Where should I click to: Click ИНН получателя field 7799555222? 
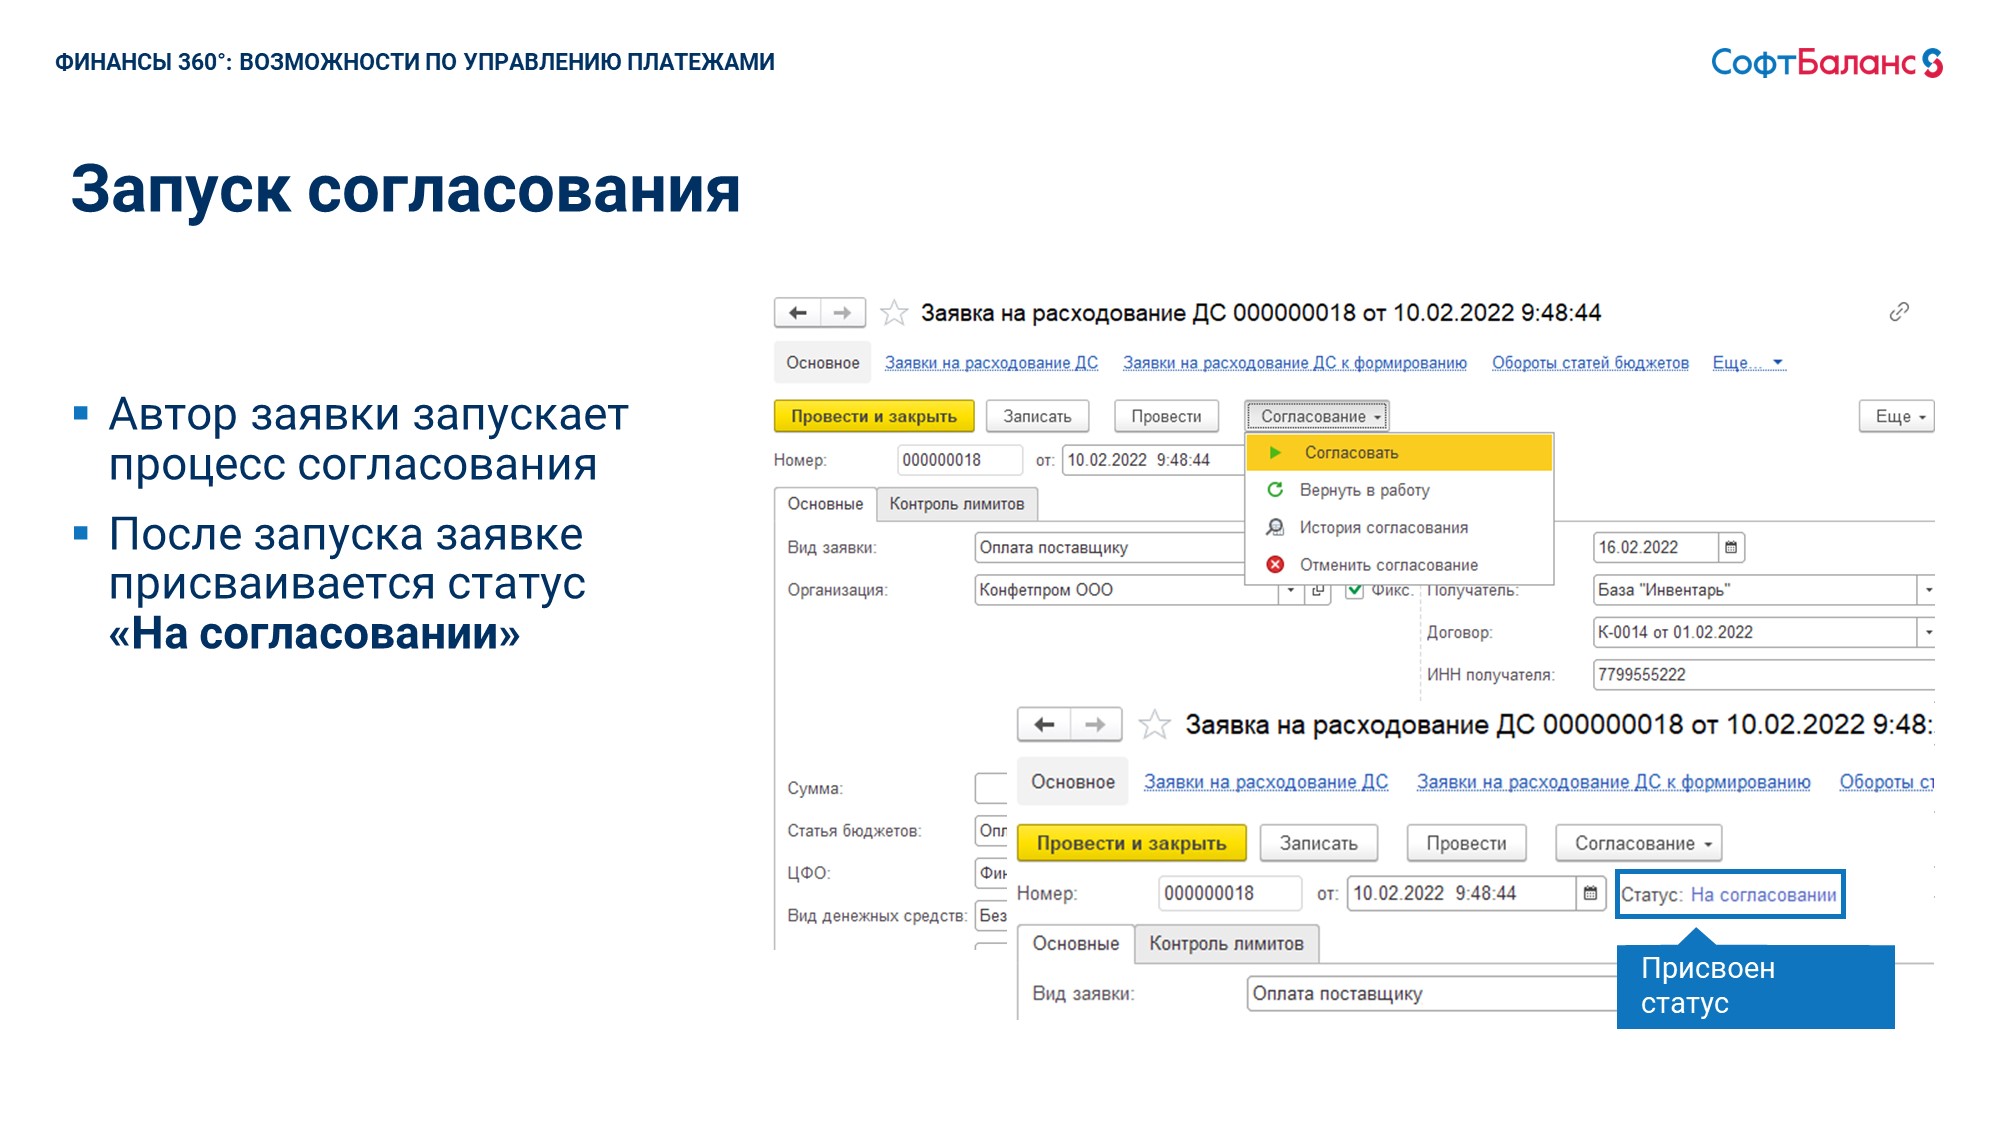(x=1763, y=675)
